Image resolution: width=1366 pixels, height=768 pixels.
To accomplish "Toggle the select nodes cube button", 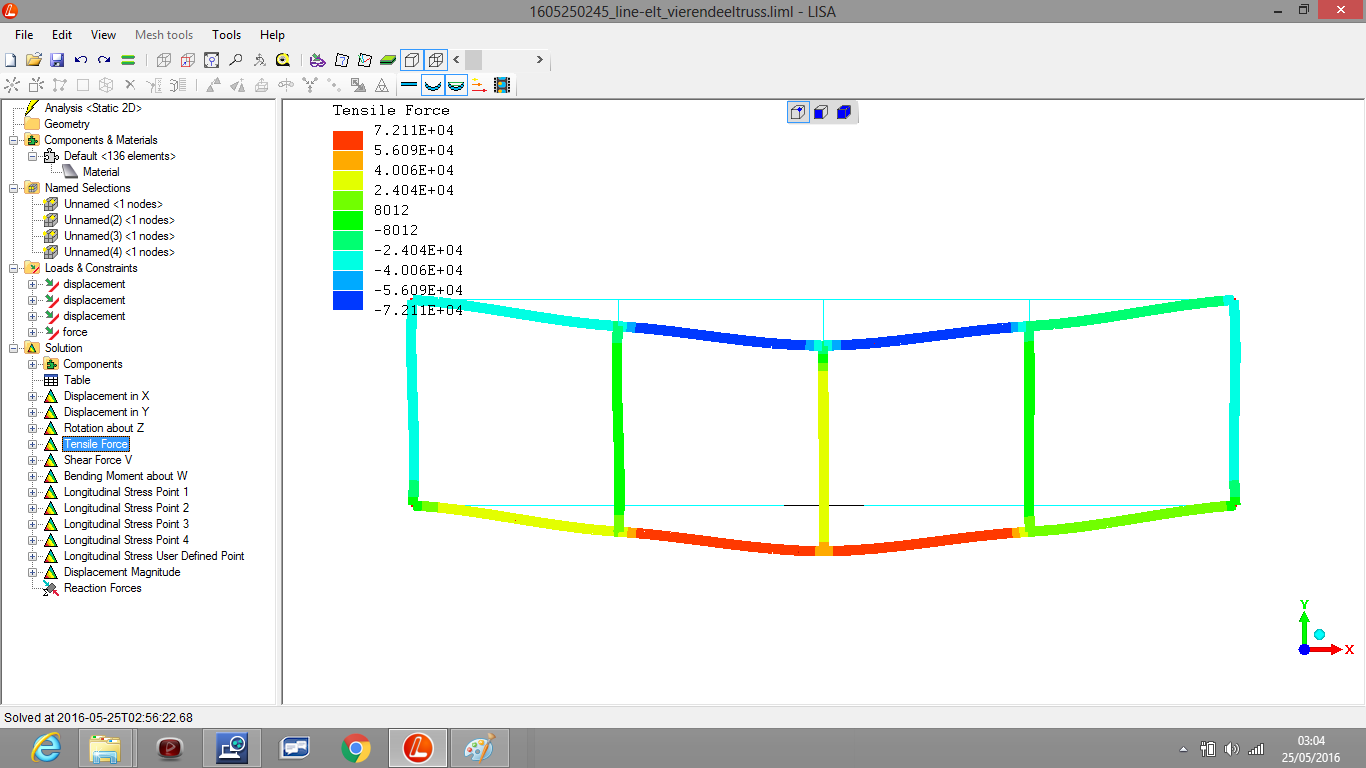I will point(798,112).
